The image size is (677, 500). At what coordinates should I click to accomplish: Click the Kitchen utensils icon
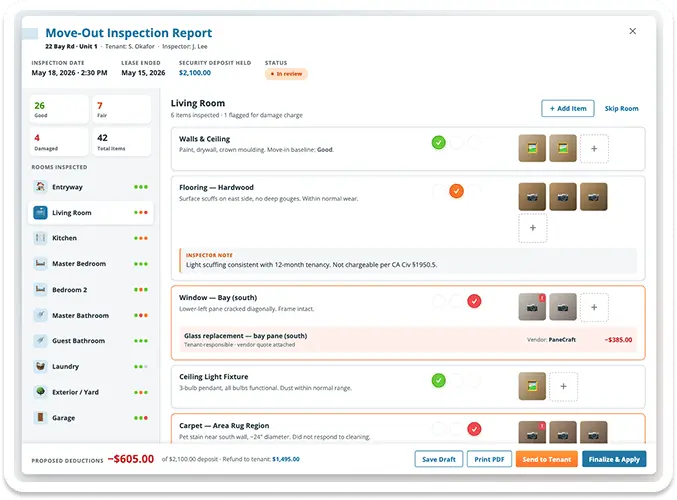[x=40, y=238]
